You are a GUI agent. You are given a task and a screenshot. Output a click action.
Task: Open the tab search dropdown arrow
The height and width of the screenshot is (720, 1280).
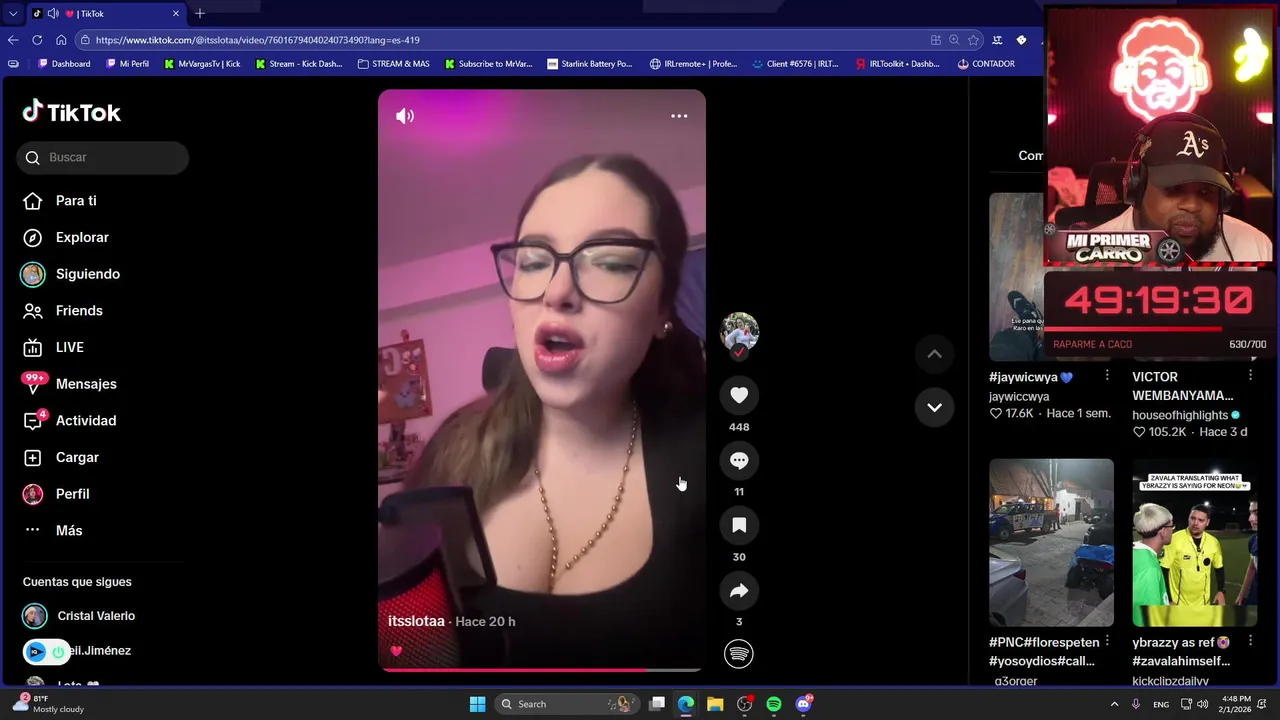(13, 13)
